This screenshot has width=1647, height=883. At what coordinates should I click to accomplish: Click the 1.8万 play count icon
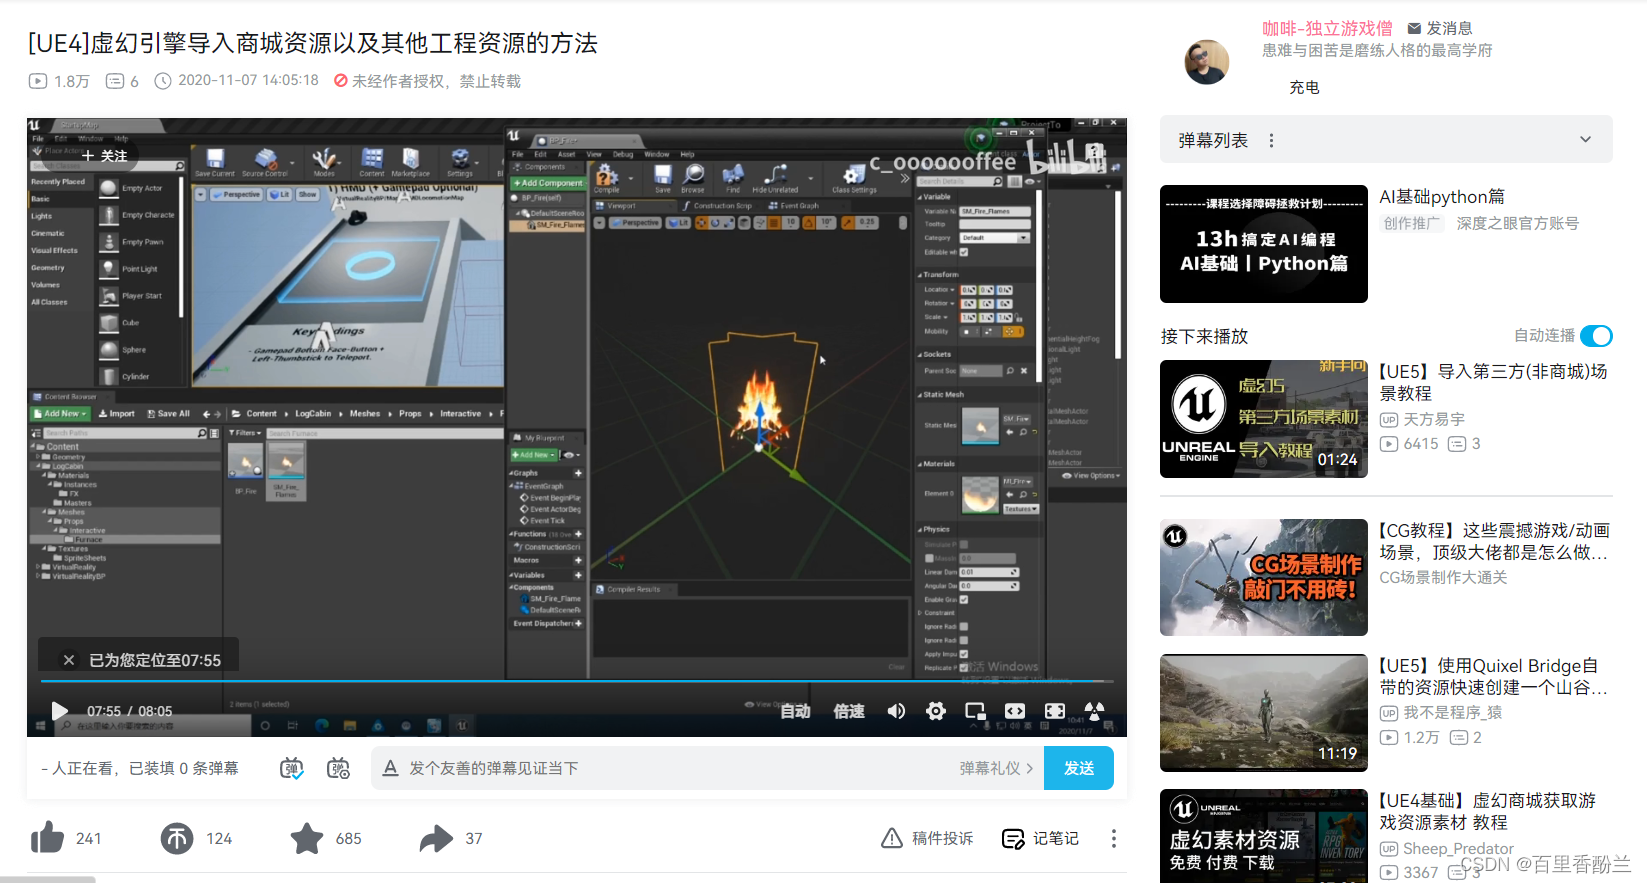pos(38,81)
